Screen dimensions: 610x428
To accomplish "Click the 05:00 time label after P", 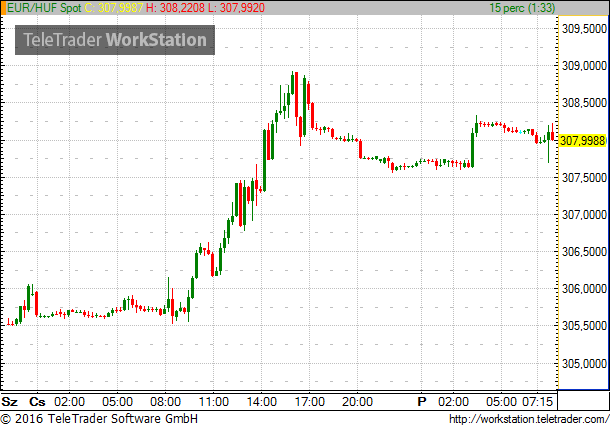I will click(x=501, y=401).
